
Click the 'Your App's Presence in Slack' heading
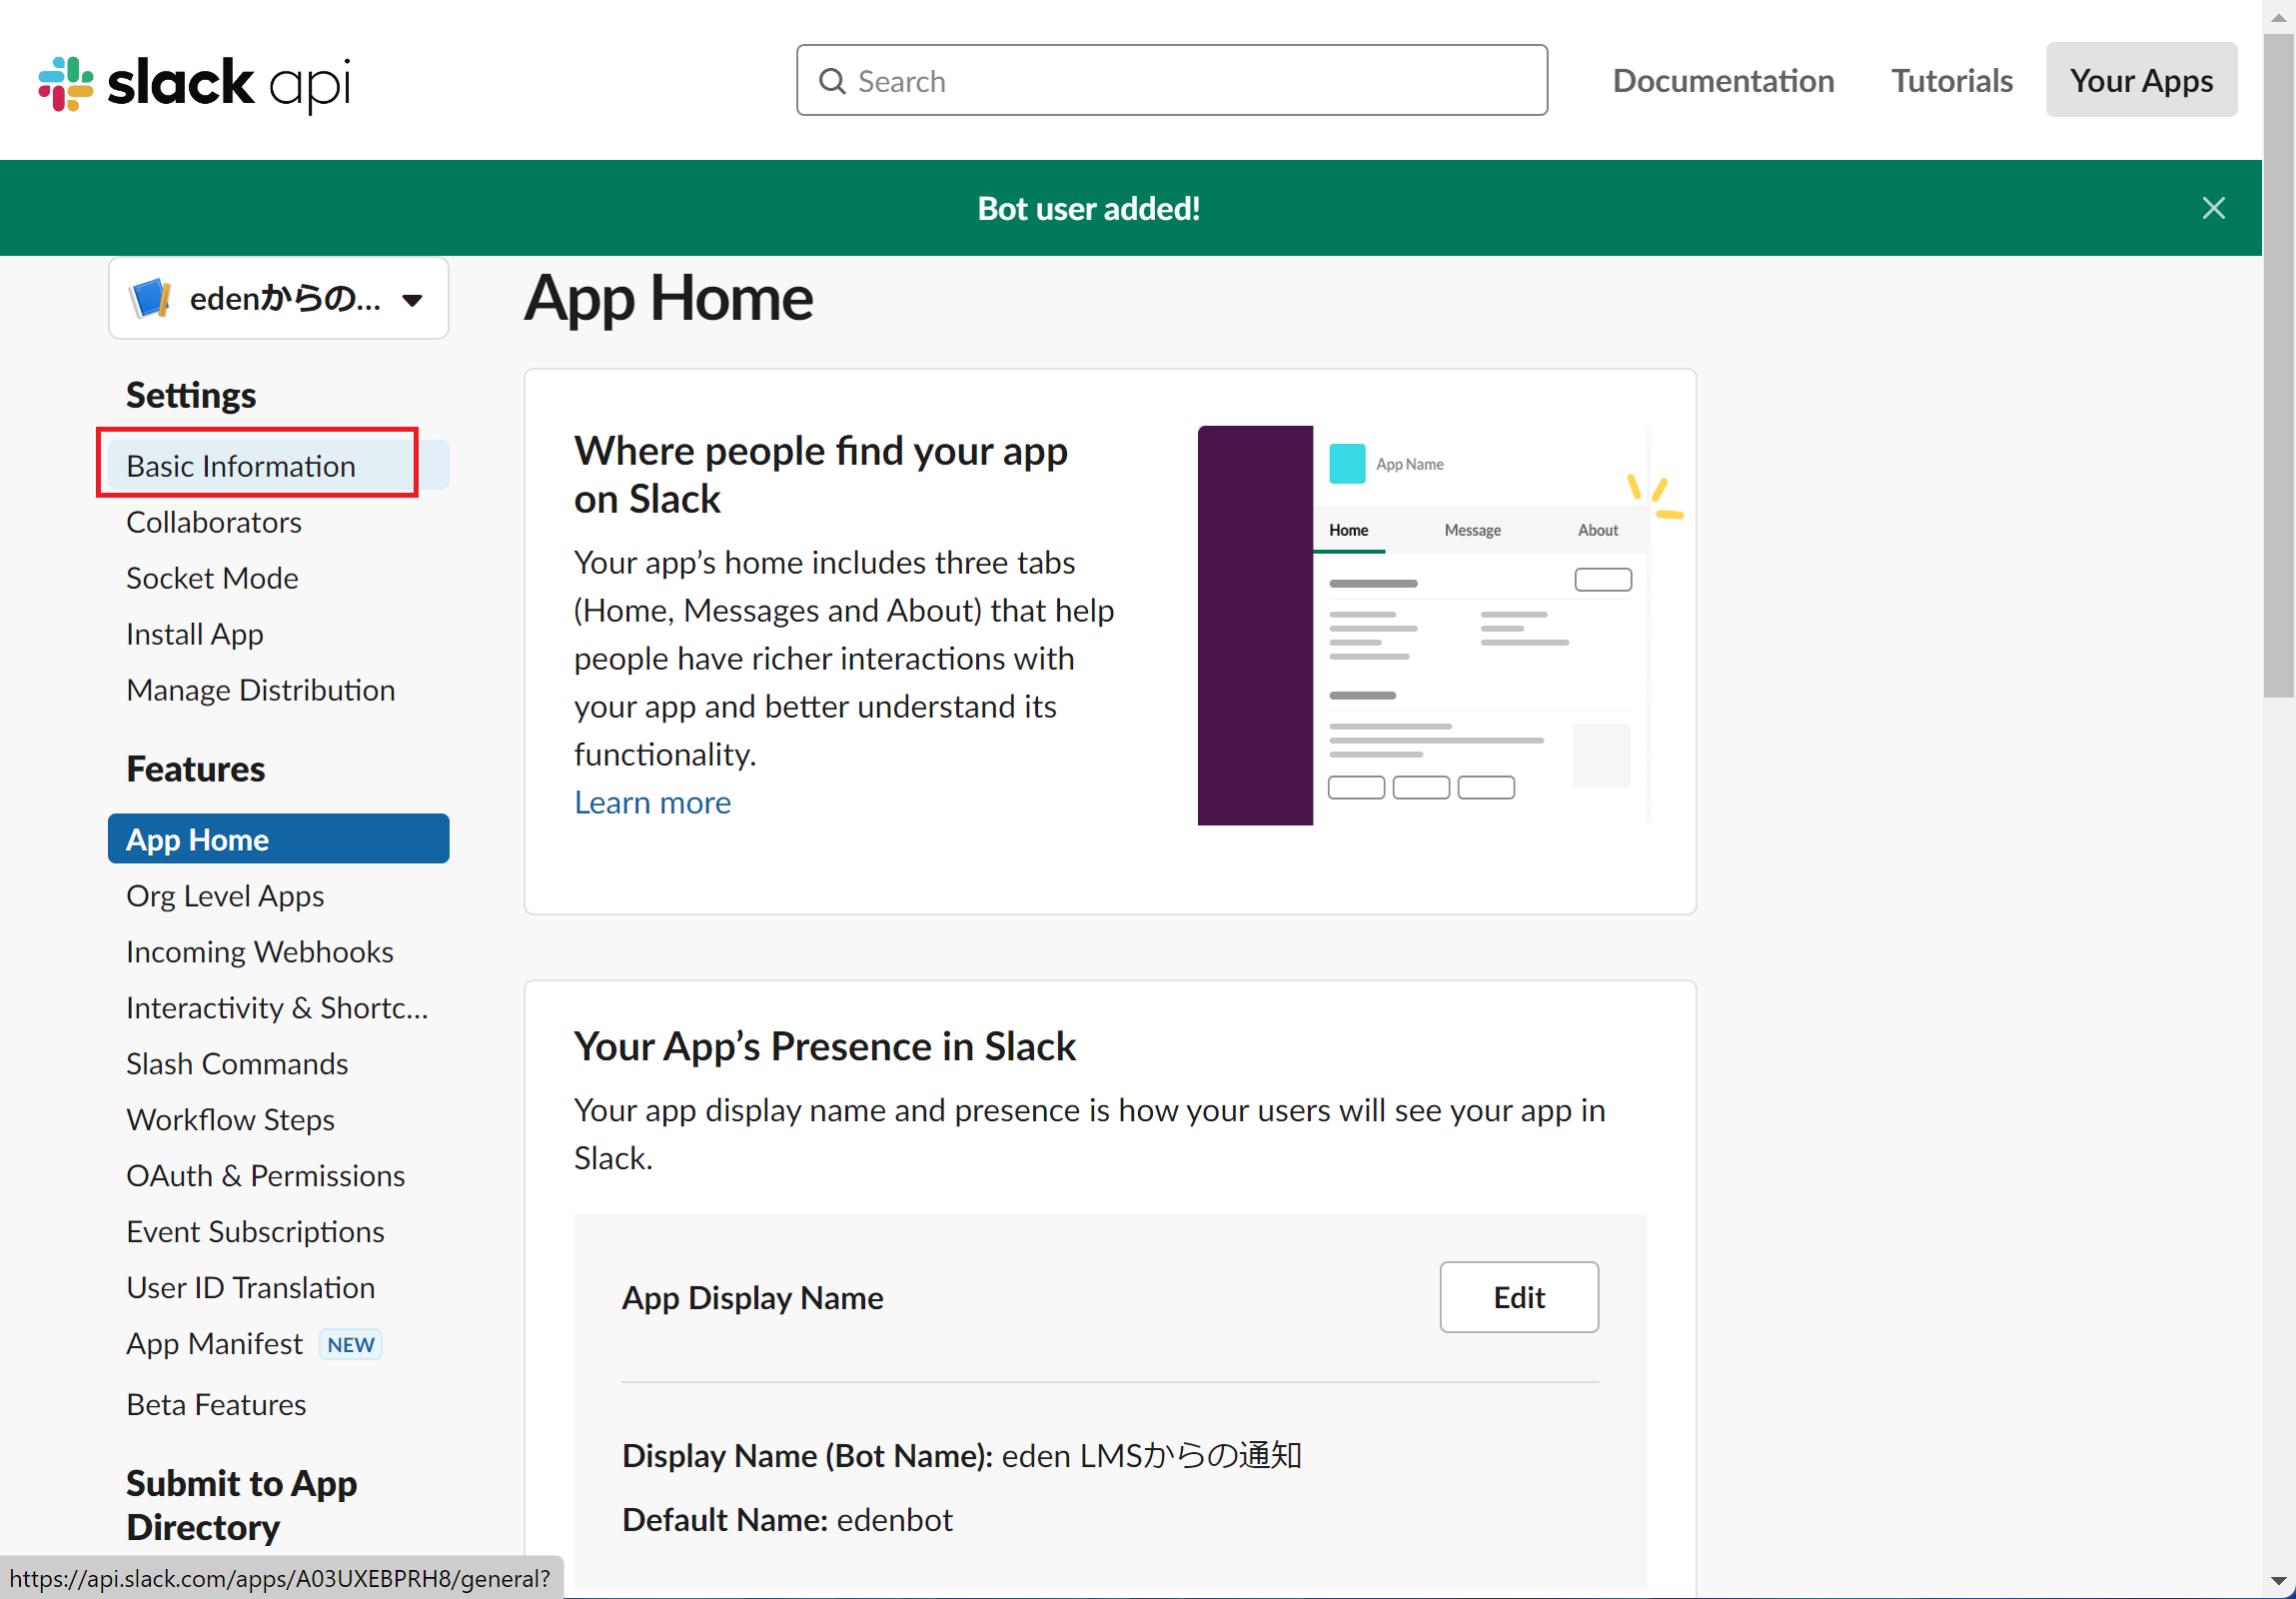click(x=824, y=1046)
